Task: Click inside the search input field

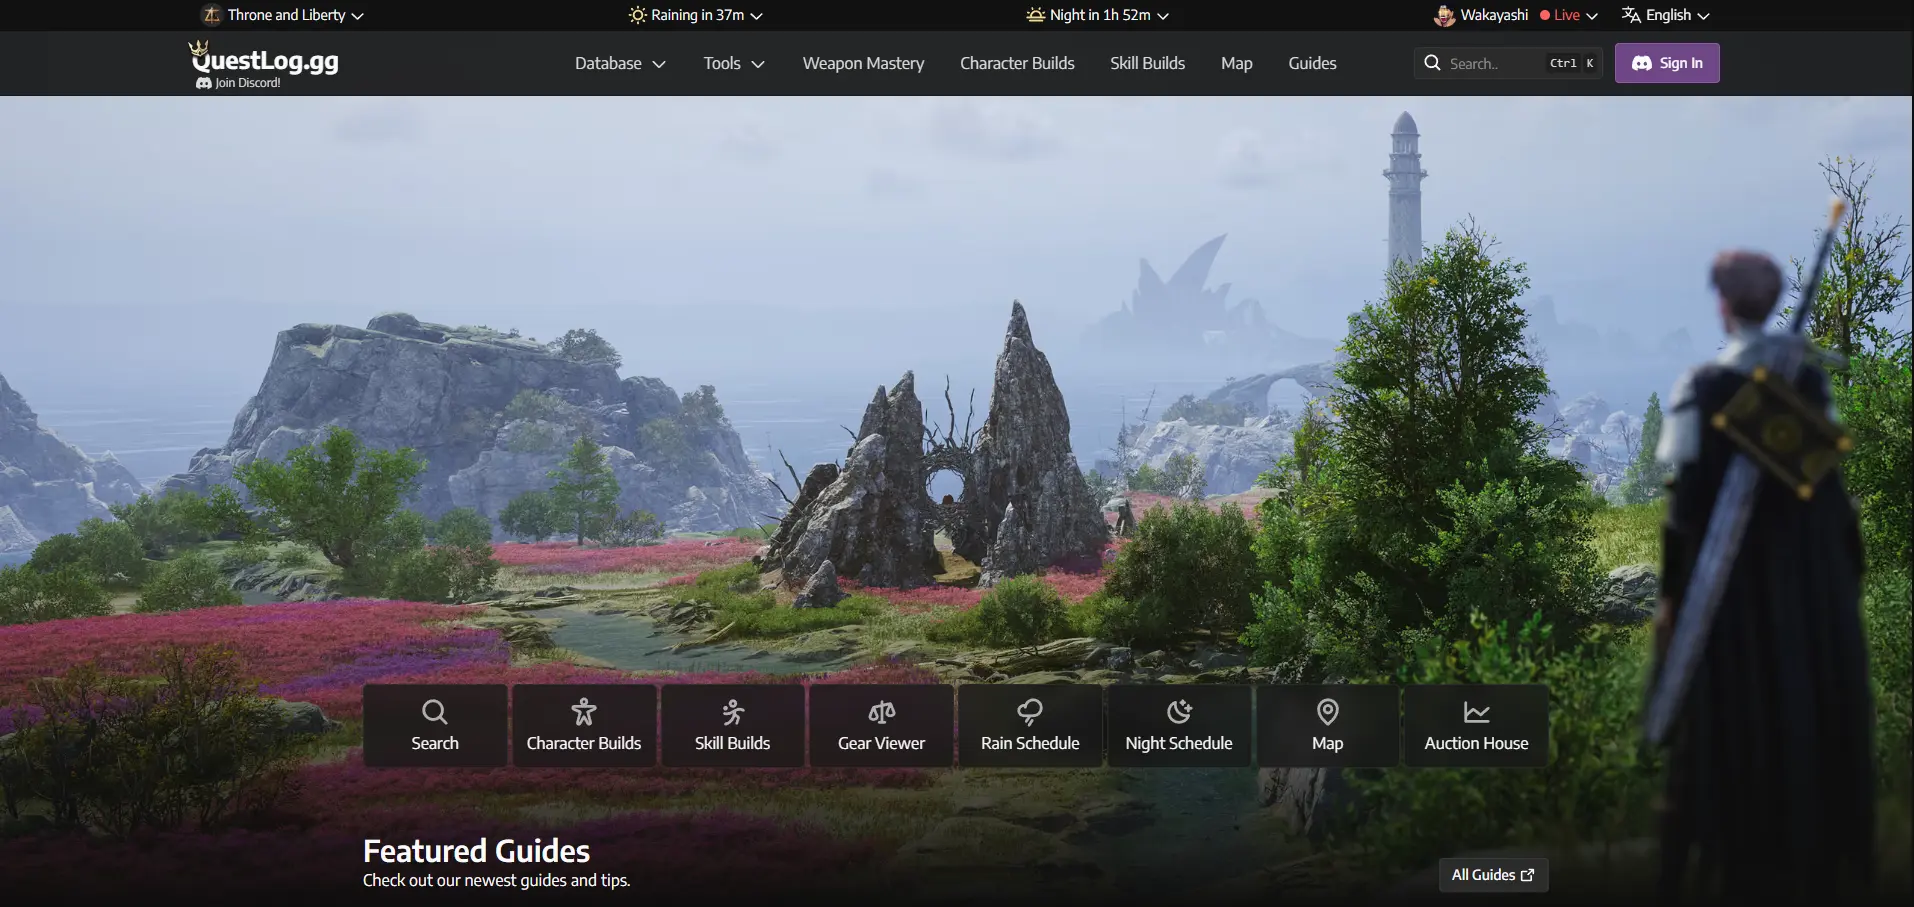Action: [x=1490, y=62]
